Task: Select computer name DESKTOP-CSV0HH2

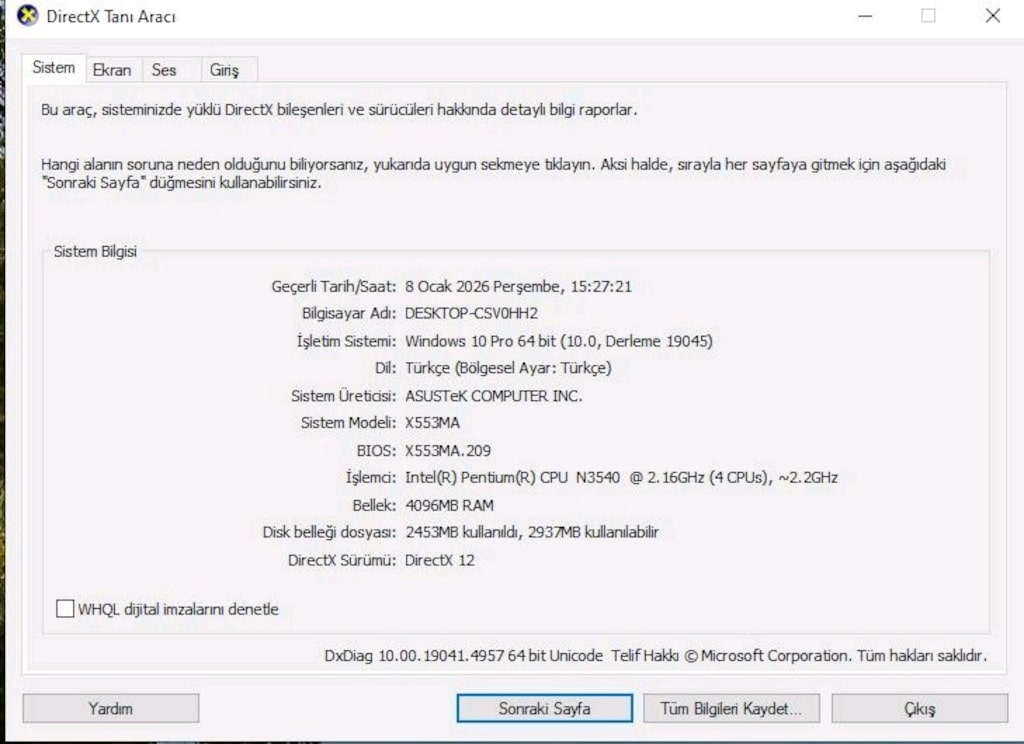Action: 472,314
